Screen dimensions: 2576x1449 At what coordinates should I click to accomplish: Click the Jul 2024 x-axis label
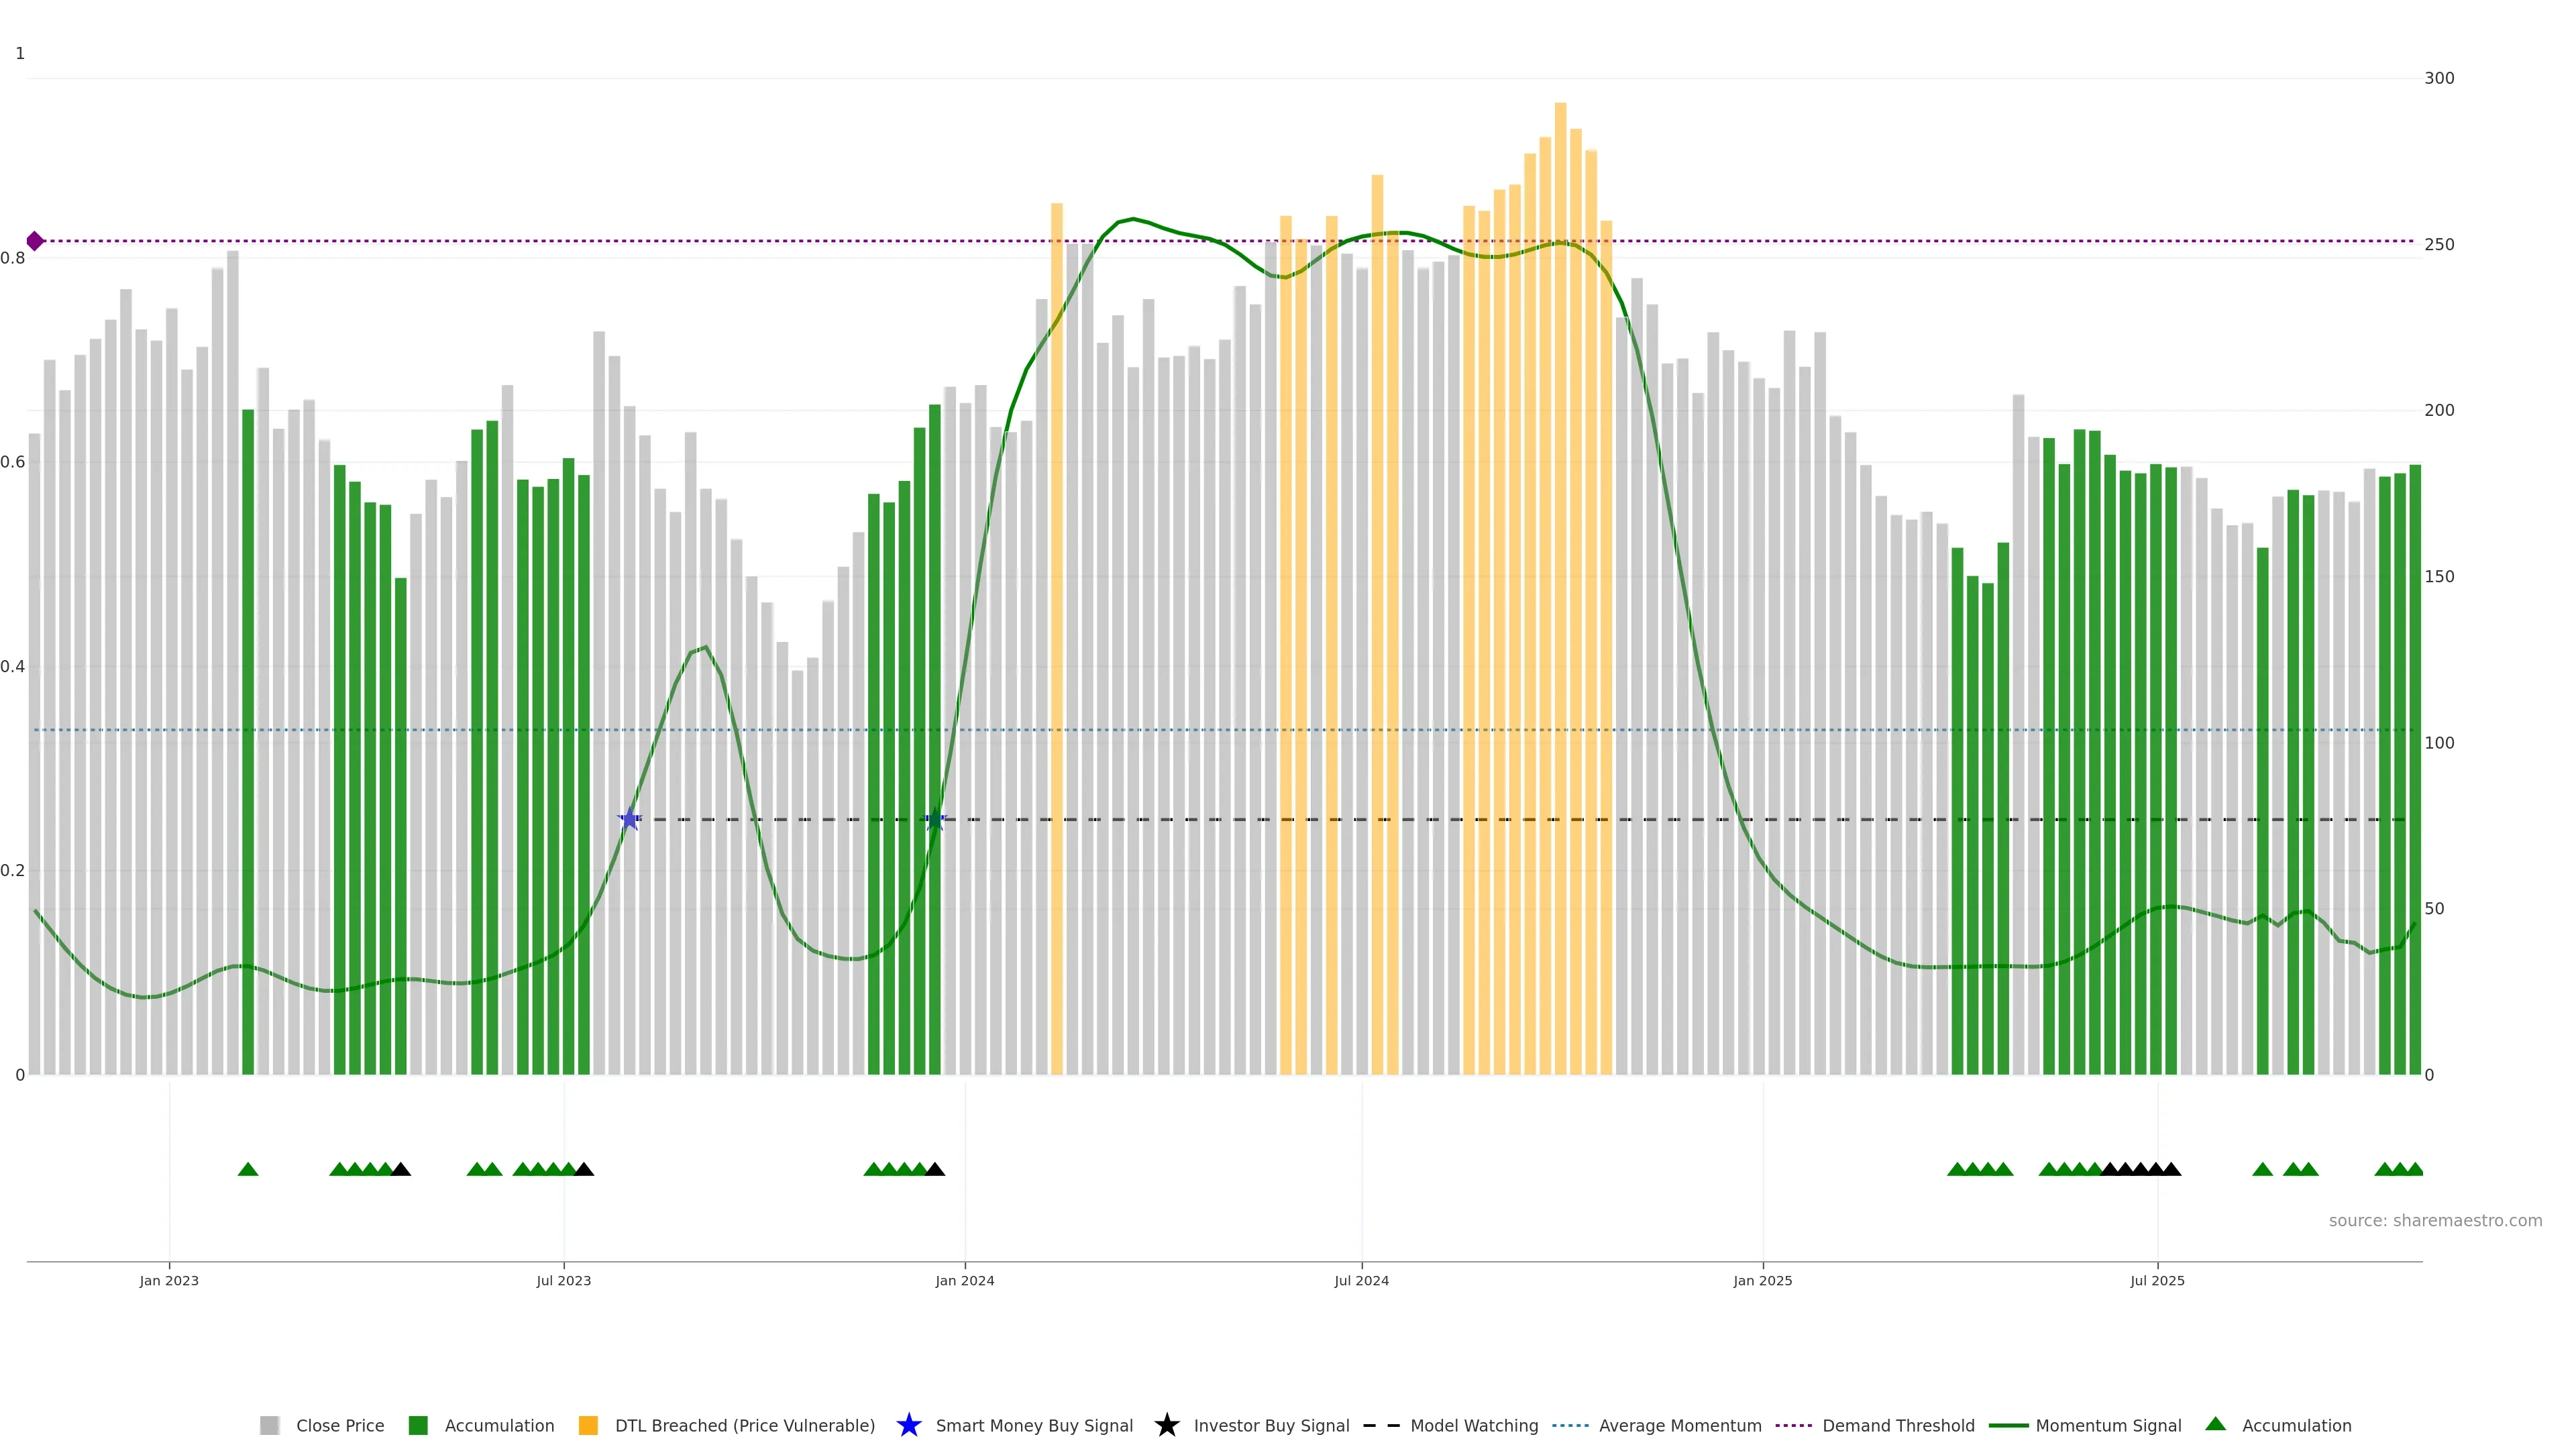click(x=1361, y=1280)
